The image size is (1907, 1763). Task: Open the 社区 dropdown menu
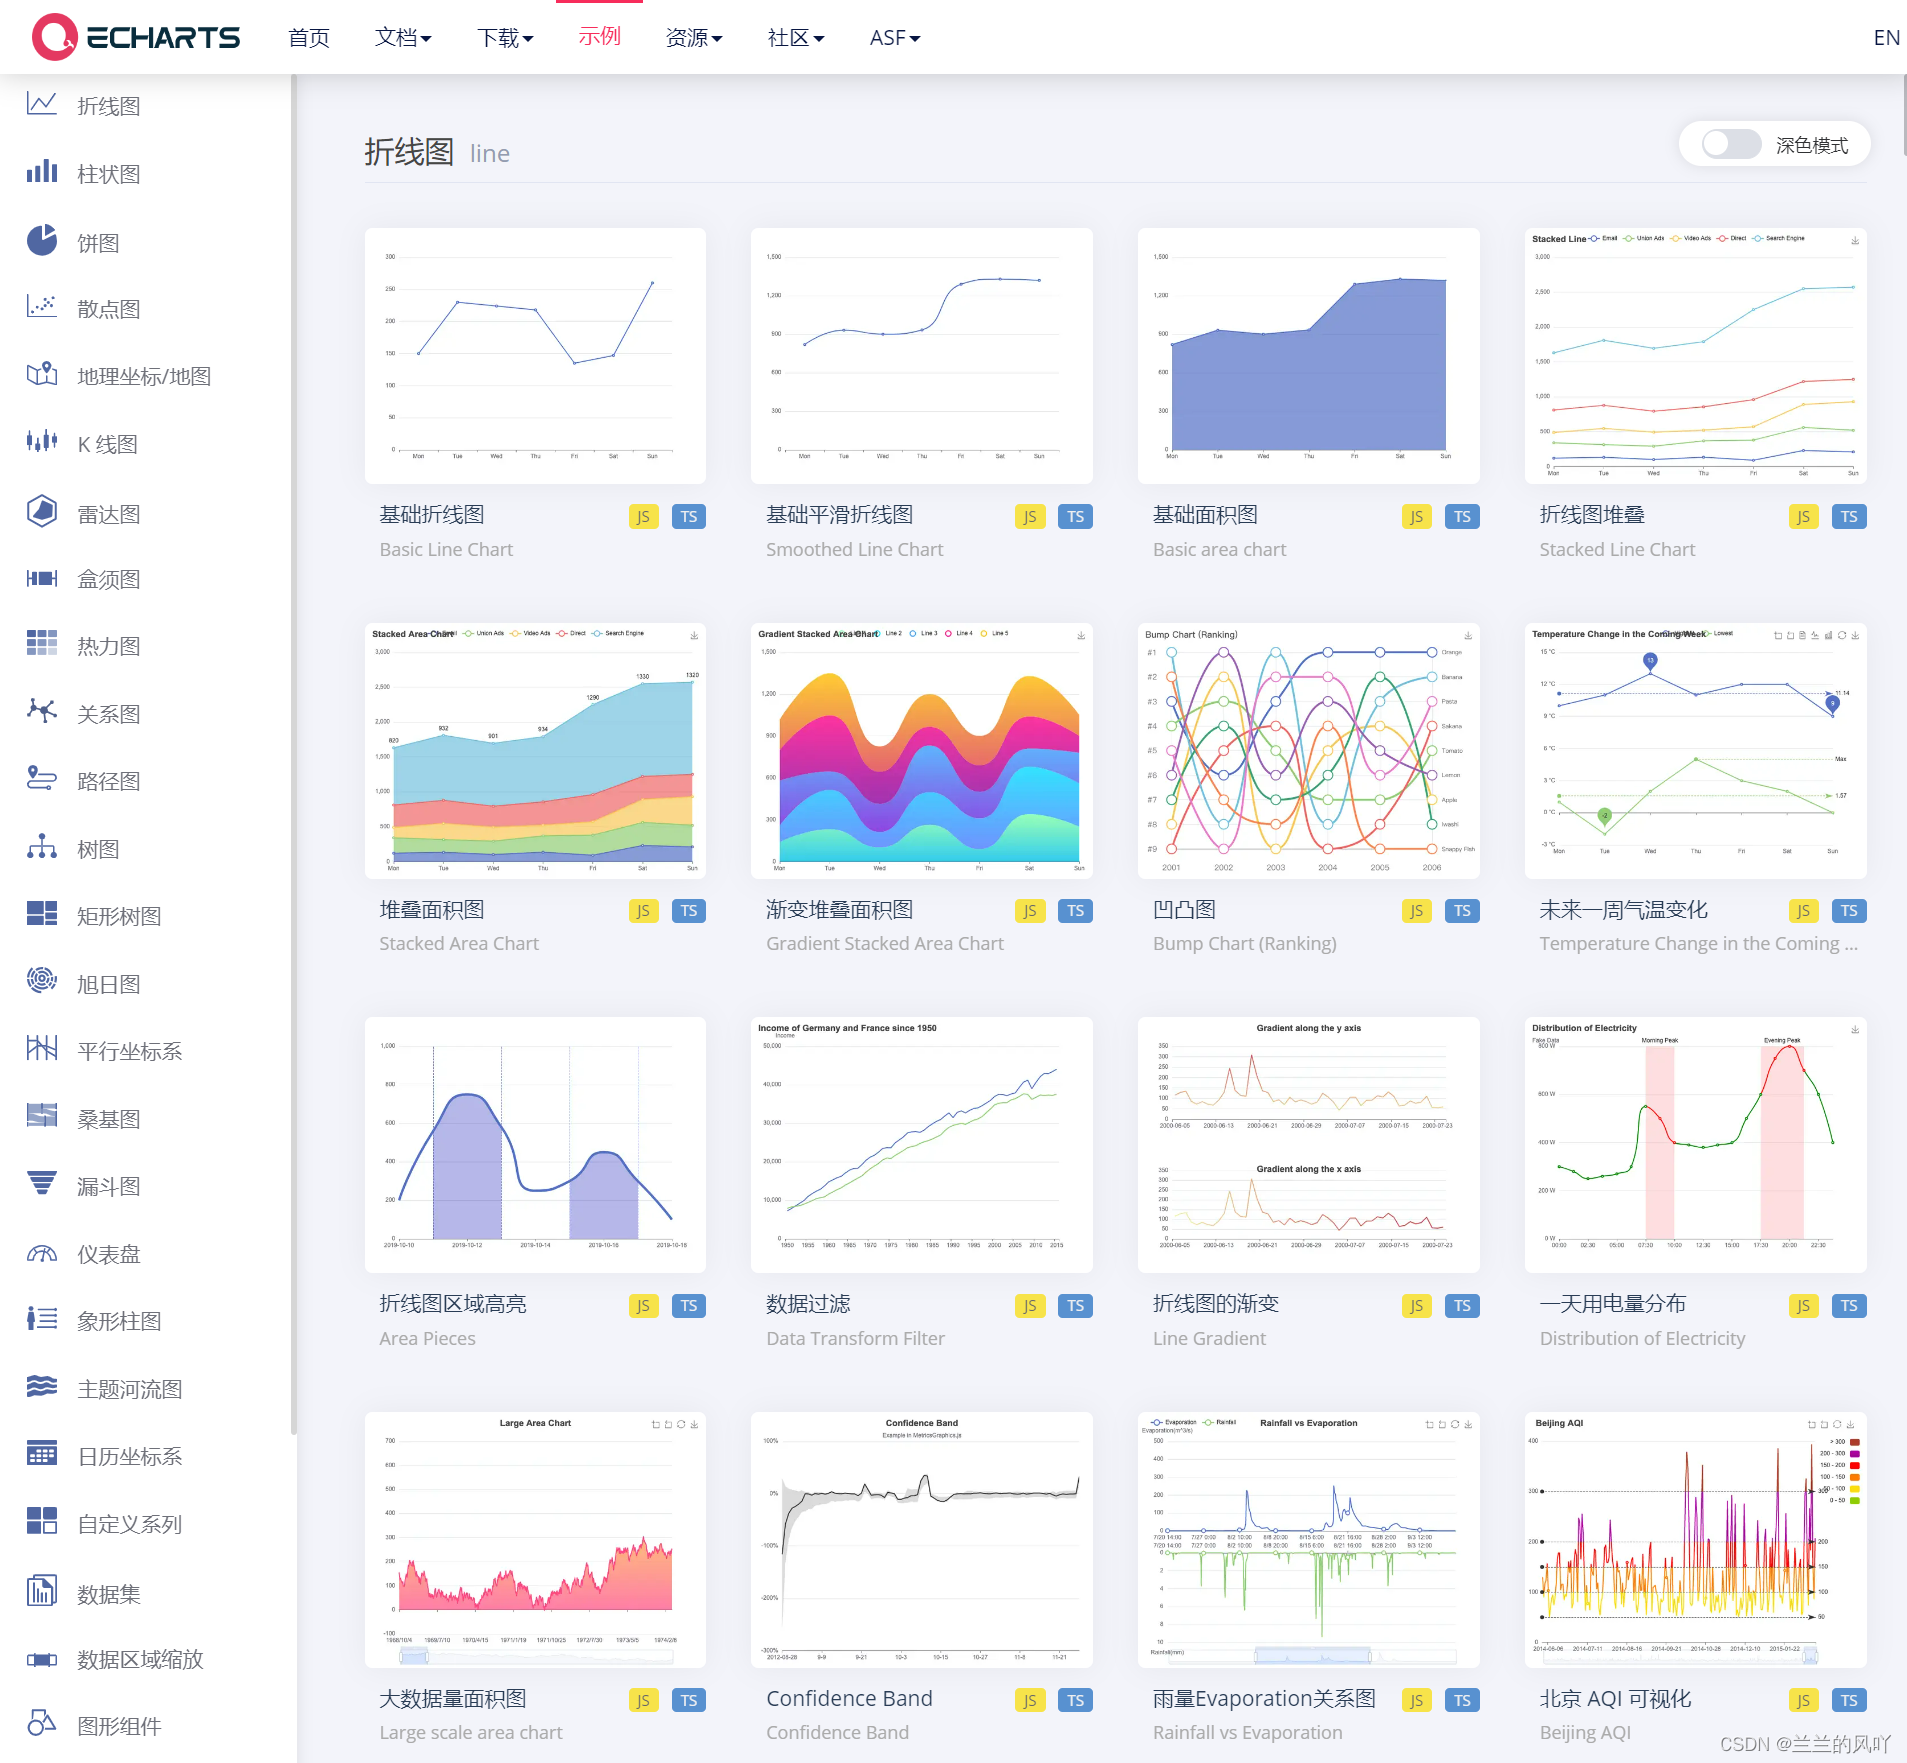click(x=796, y=37)
